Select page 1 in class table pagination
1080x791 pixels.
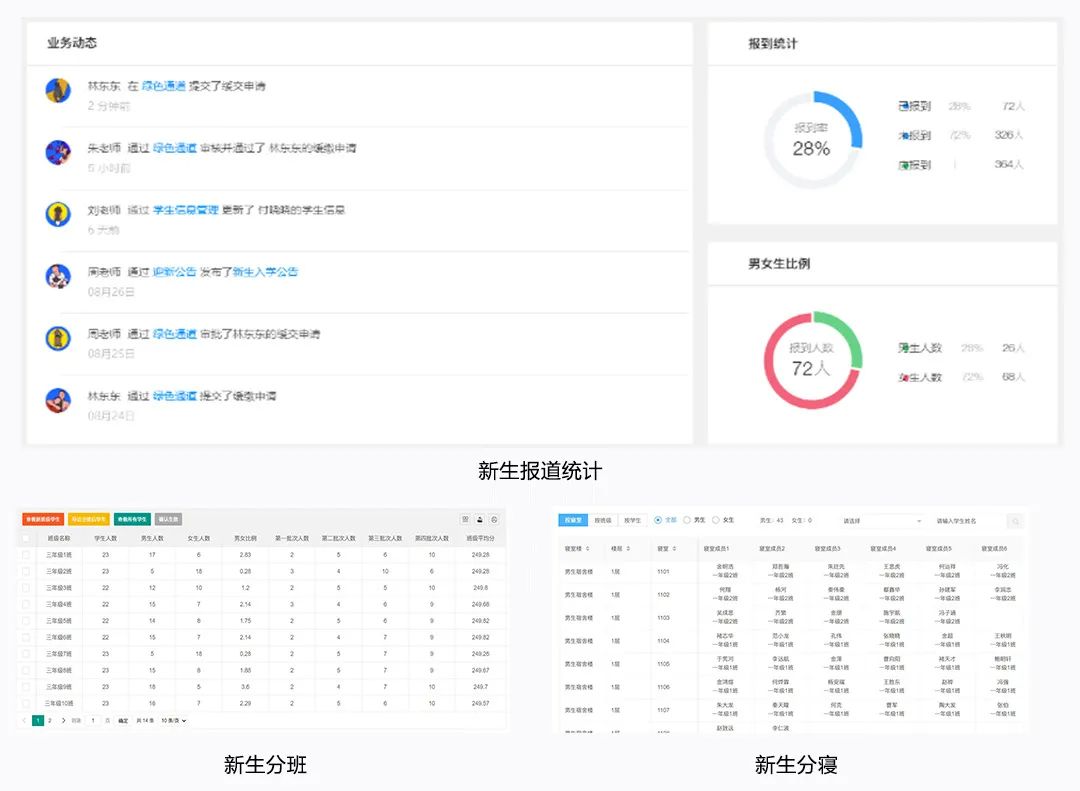[38, 720]
